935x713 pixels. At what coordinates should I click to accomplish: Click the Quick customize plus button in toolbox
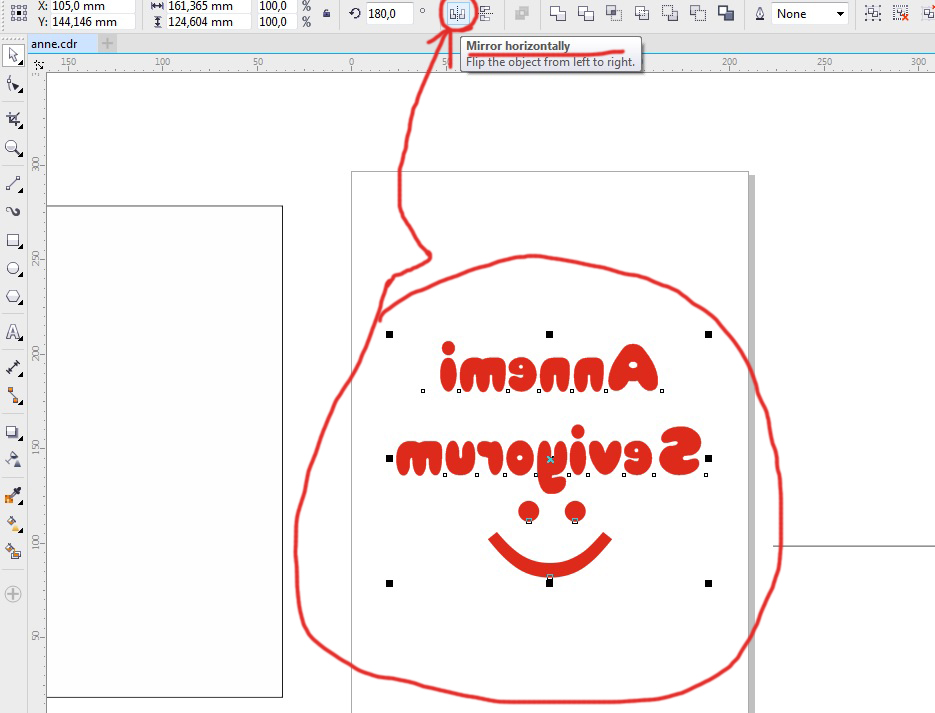(x=14, y=594)
